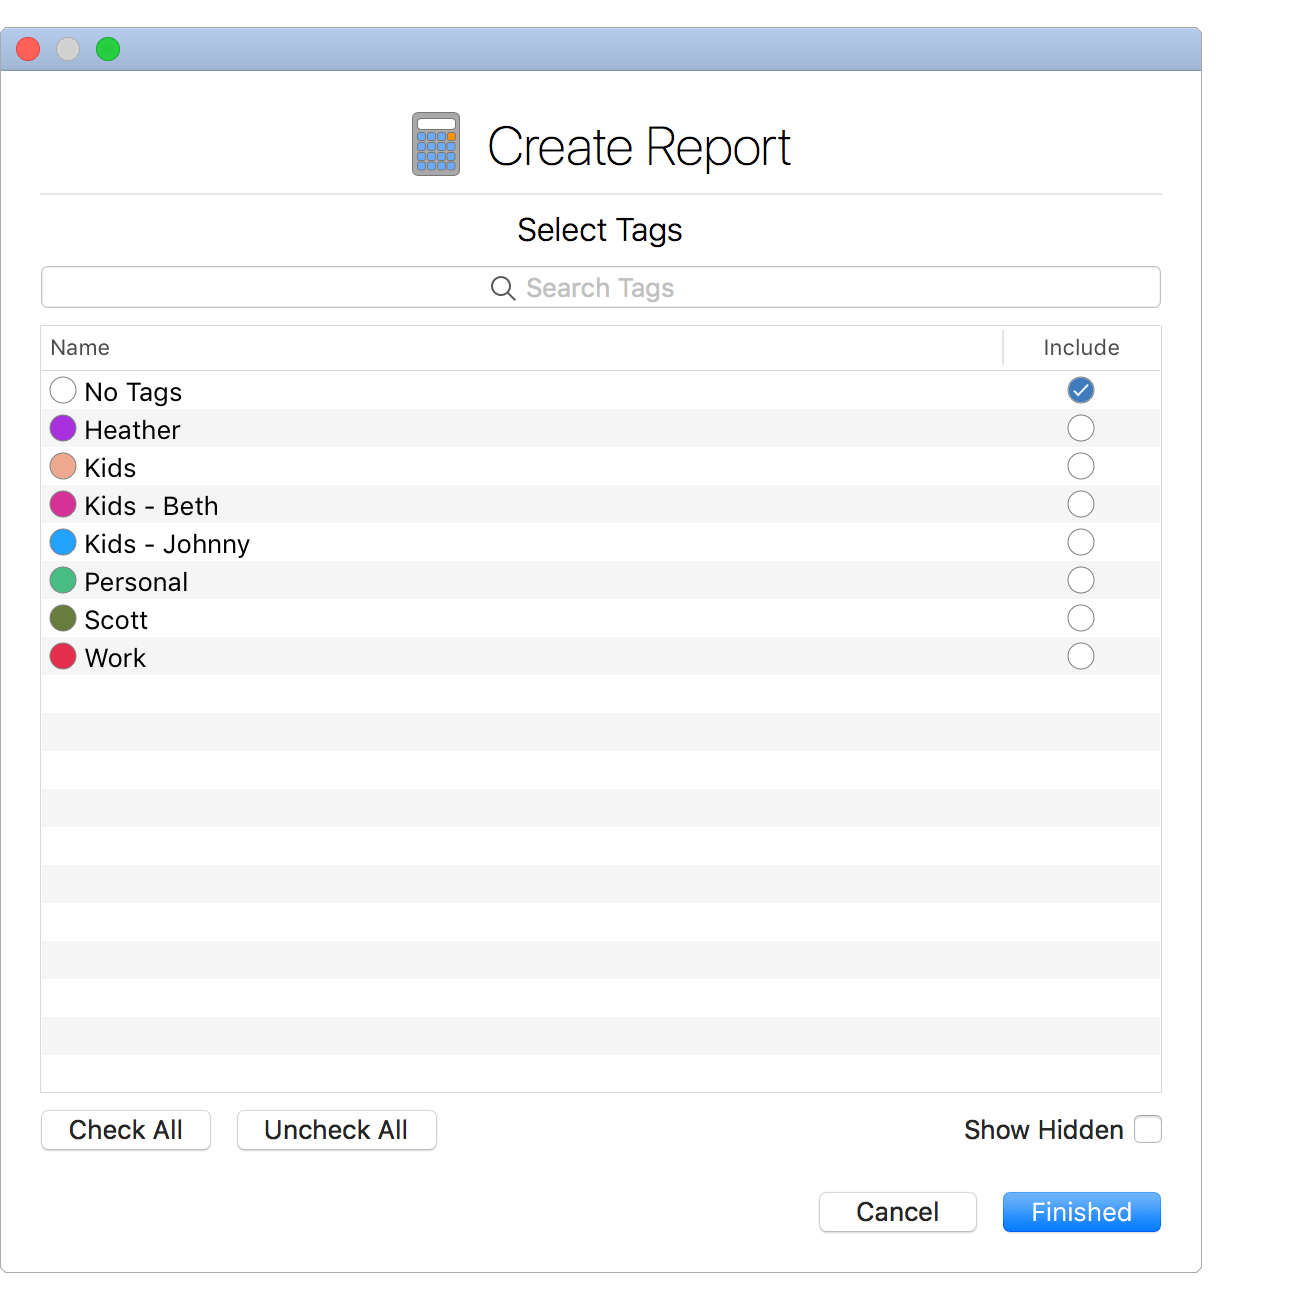Click the olive dot beside Scott
This screenshot has width=1300, height=1300.
click(62, 618)
